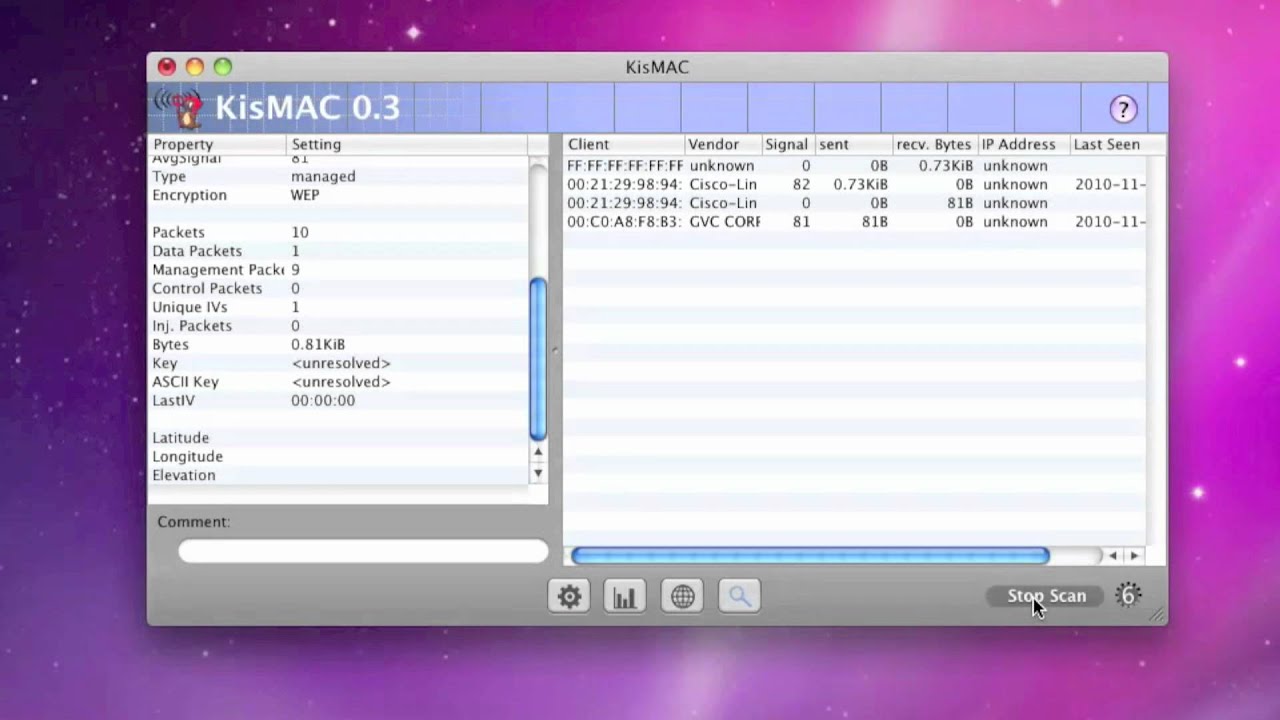
Task: Select the Type managed property row
Action: (338, 176)
